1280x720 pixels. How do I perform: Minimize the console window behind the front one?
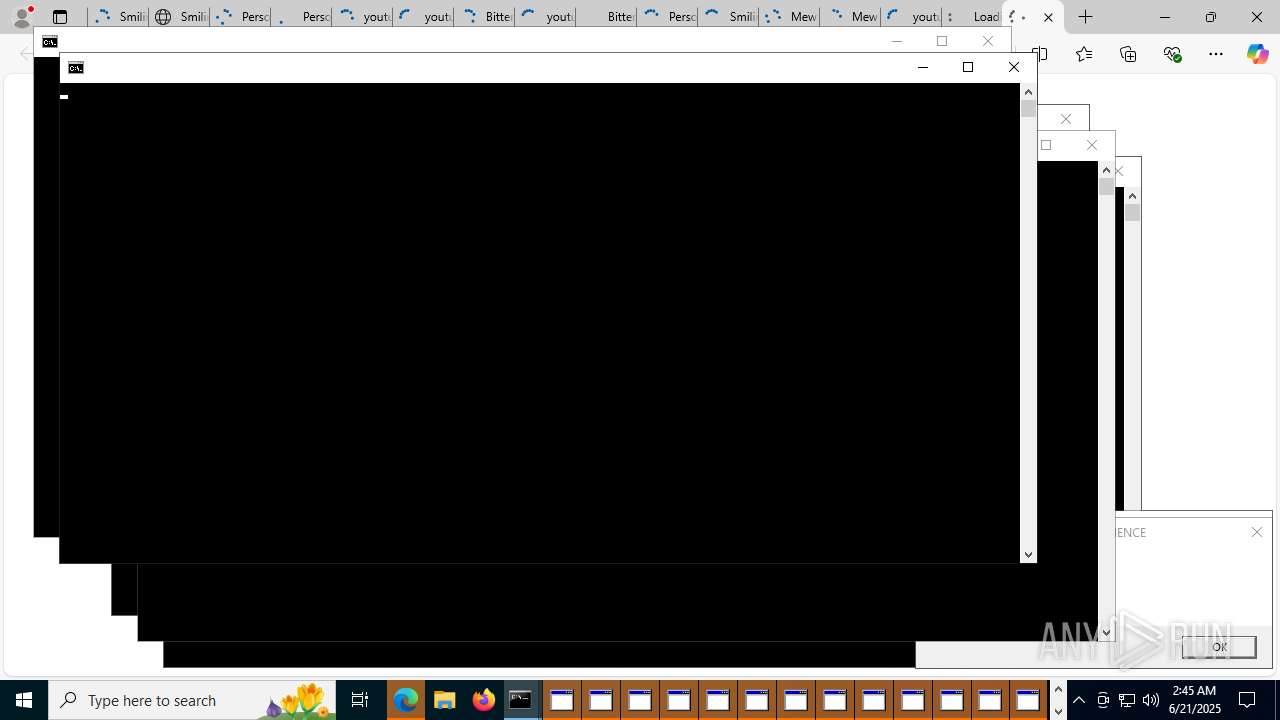pos(897,41)
